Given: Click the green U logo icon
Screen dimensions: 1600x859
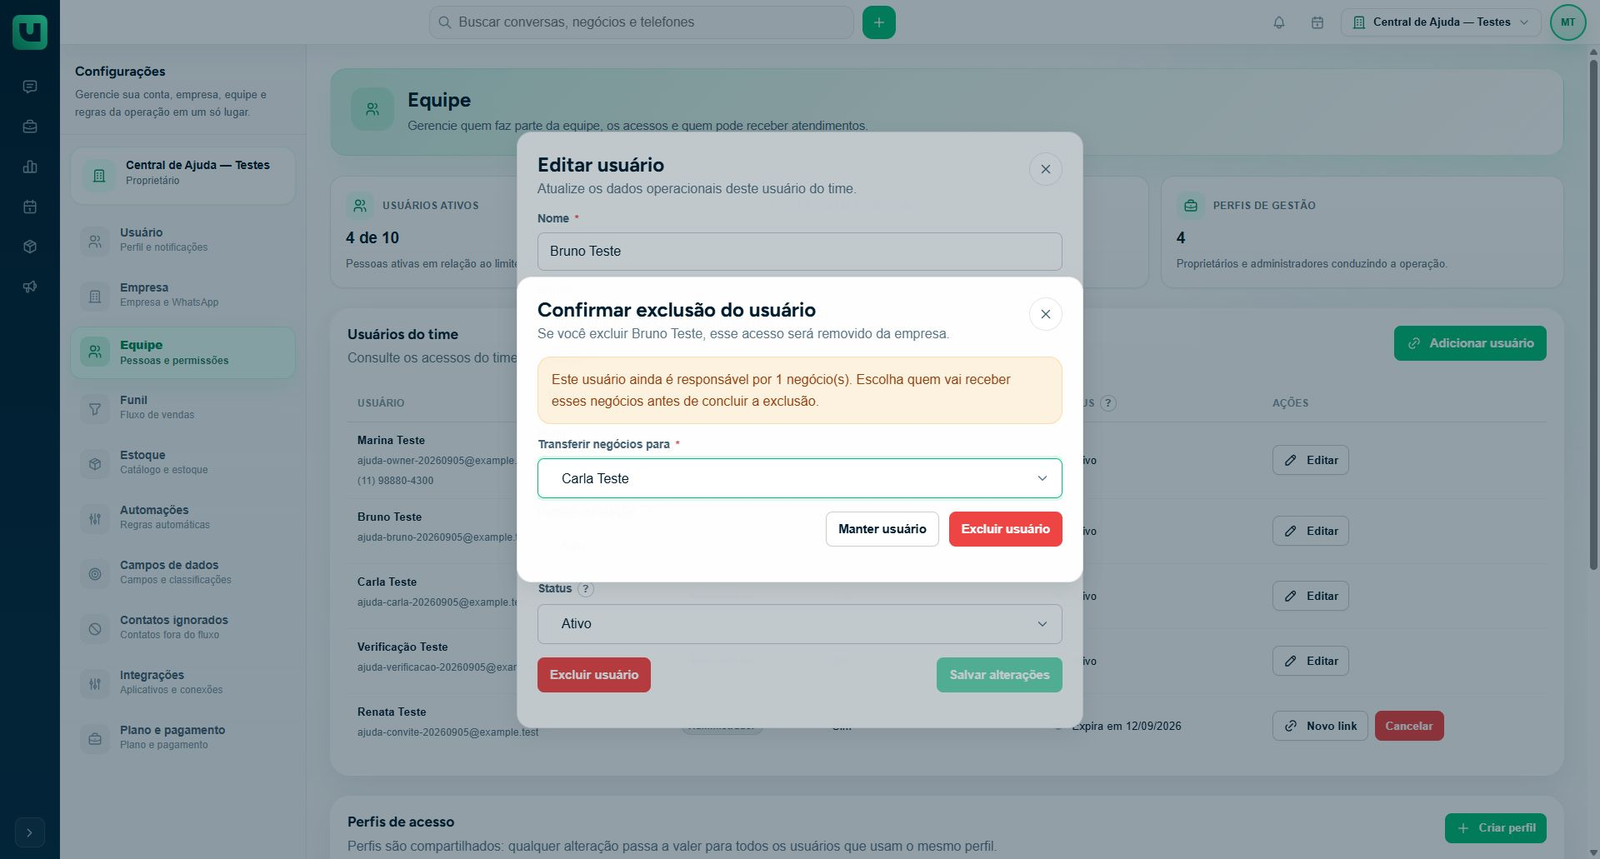Looking at the screenshot, I should tap(30, 32).
